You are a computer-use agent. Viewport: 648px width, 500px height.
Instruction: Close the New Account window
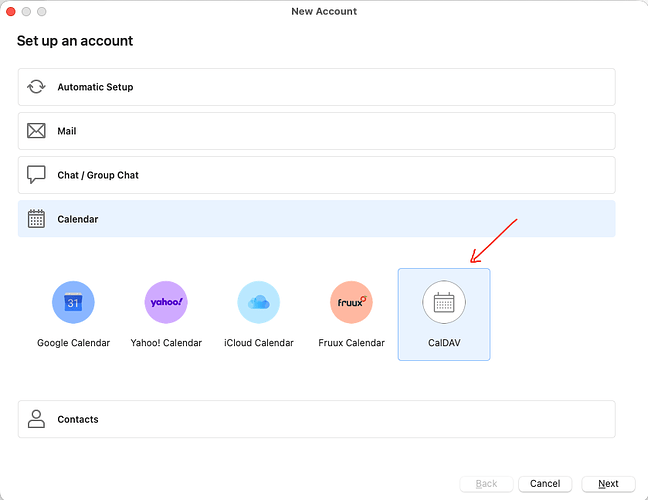[11, 12]
